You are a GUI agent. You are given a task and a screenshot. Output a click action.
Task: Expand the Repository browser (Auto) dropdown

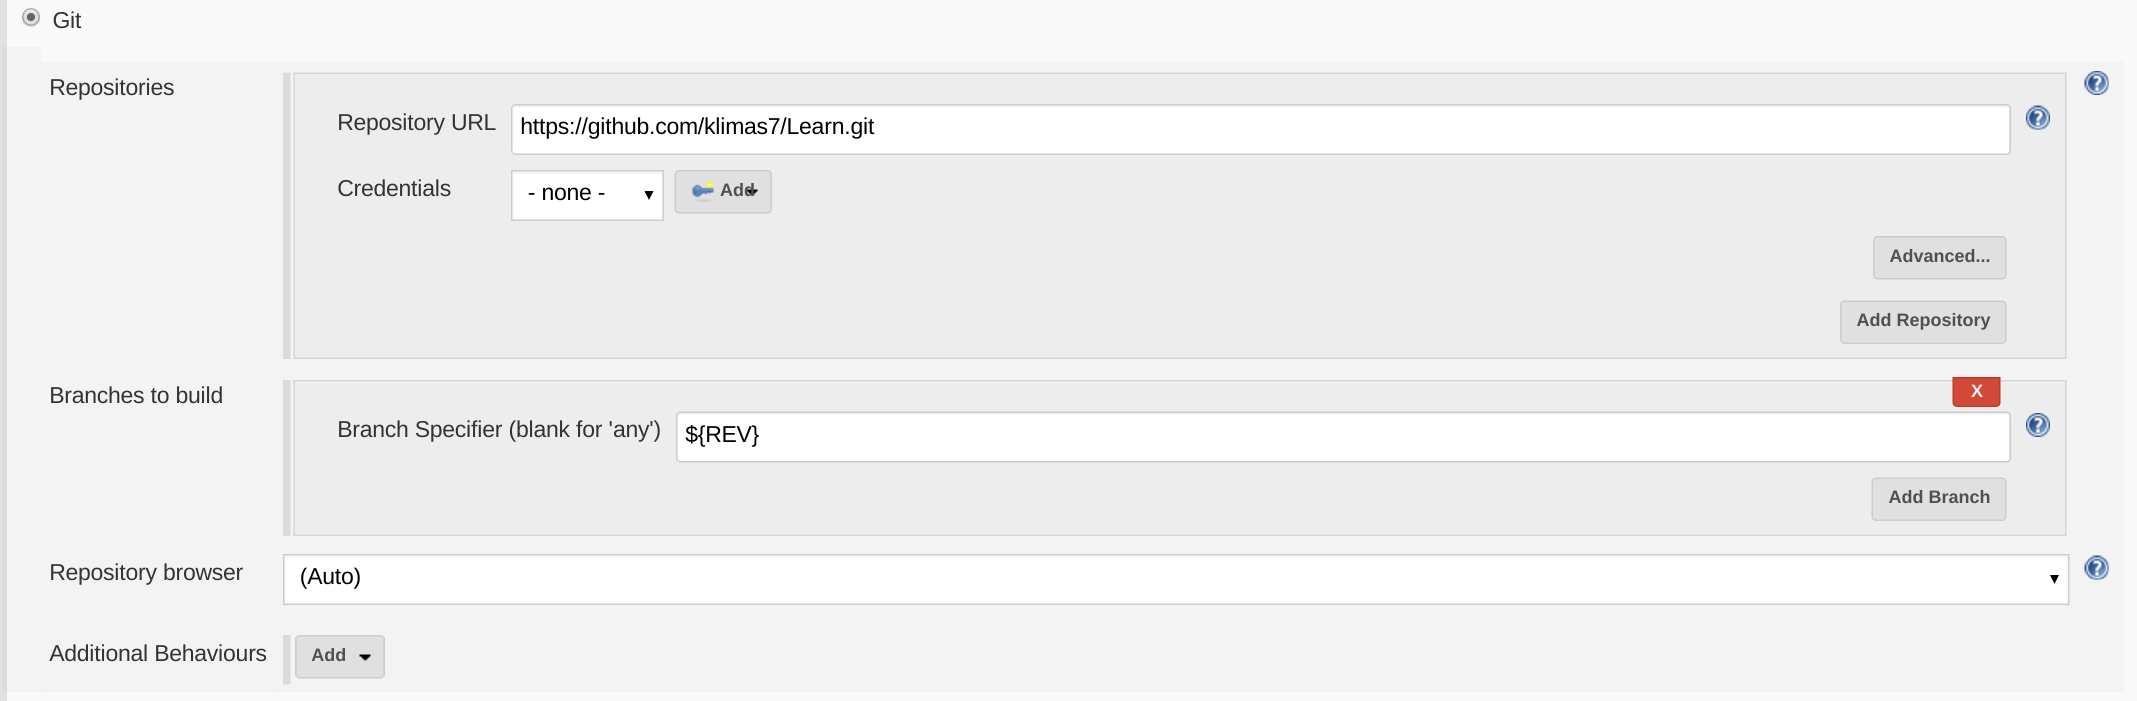click(x=1175, y=579)
